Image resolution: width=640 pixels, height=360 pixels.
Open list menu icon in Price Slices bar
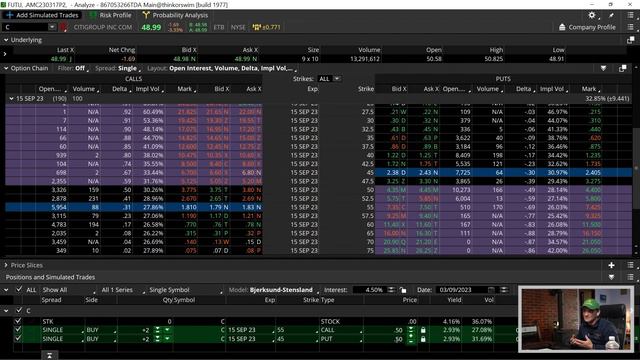[631, 265]
